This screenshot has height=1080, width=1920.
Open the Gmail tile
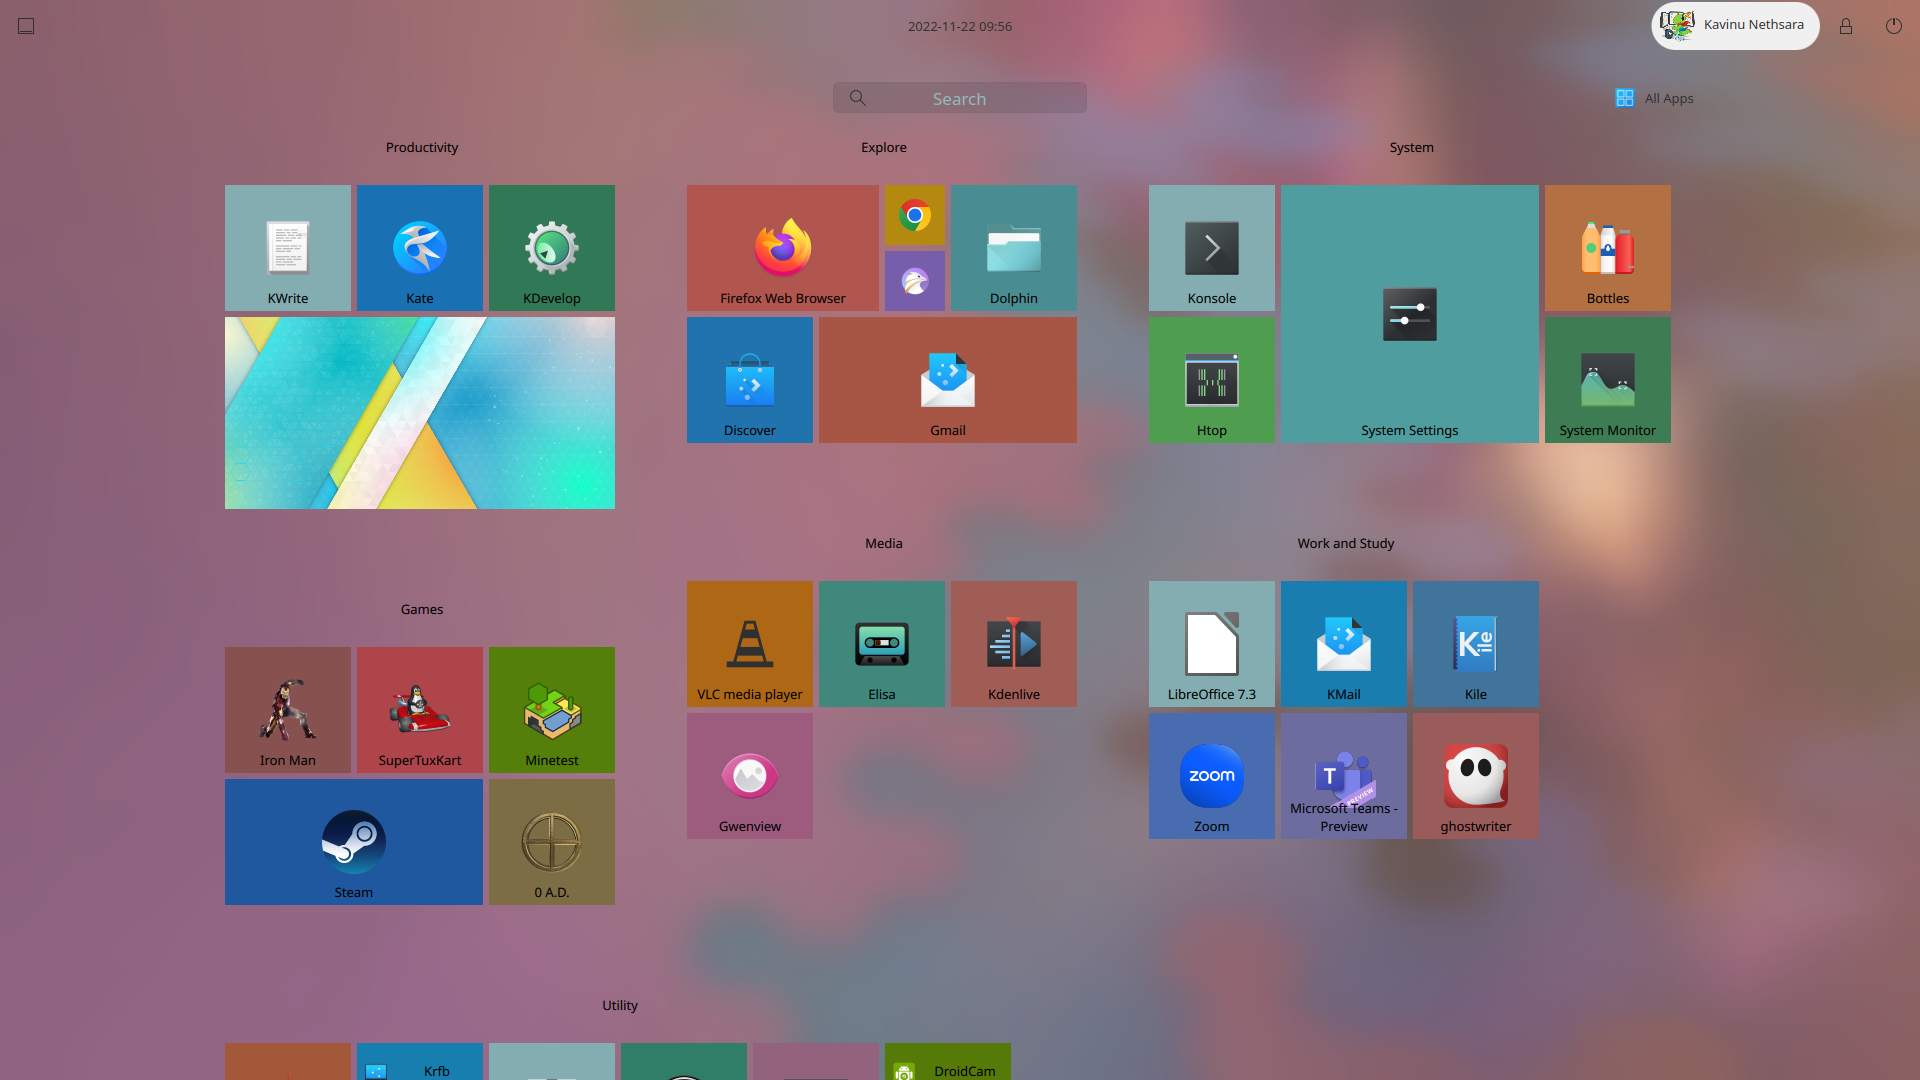[948, 380]
